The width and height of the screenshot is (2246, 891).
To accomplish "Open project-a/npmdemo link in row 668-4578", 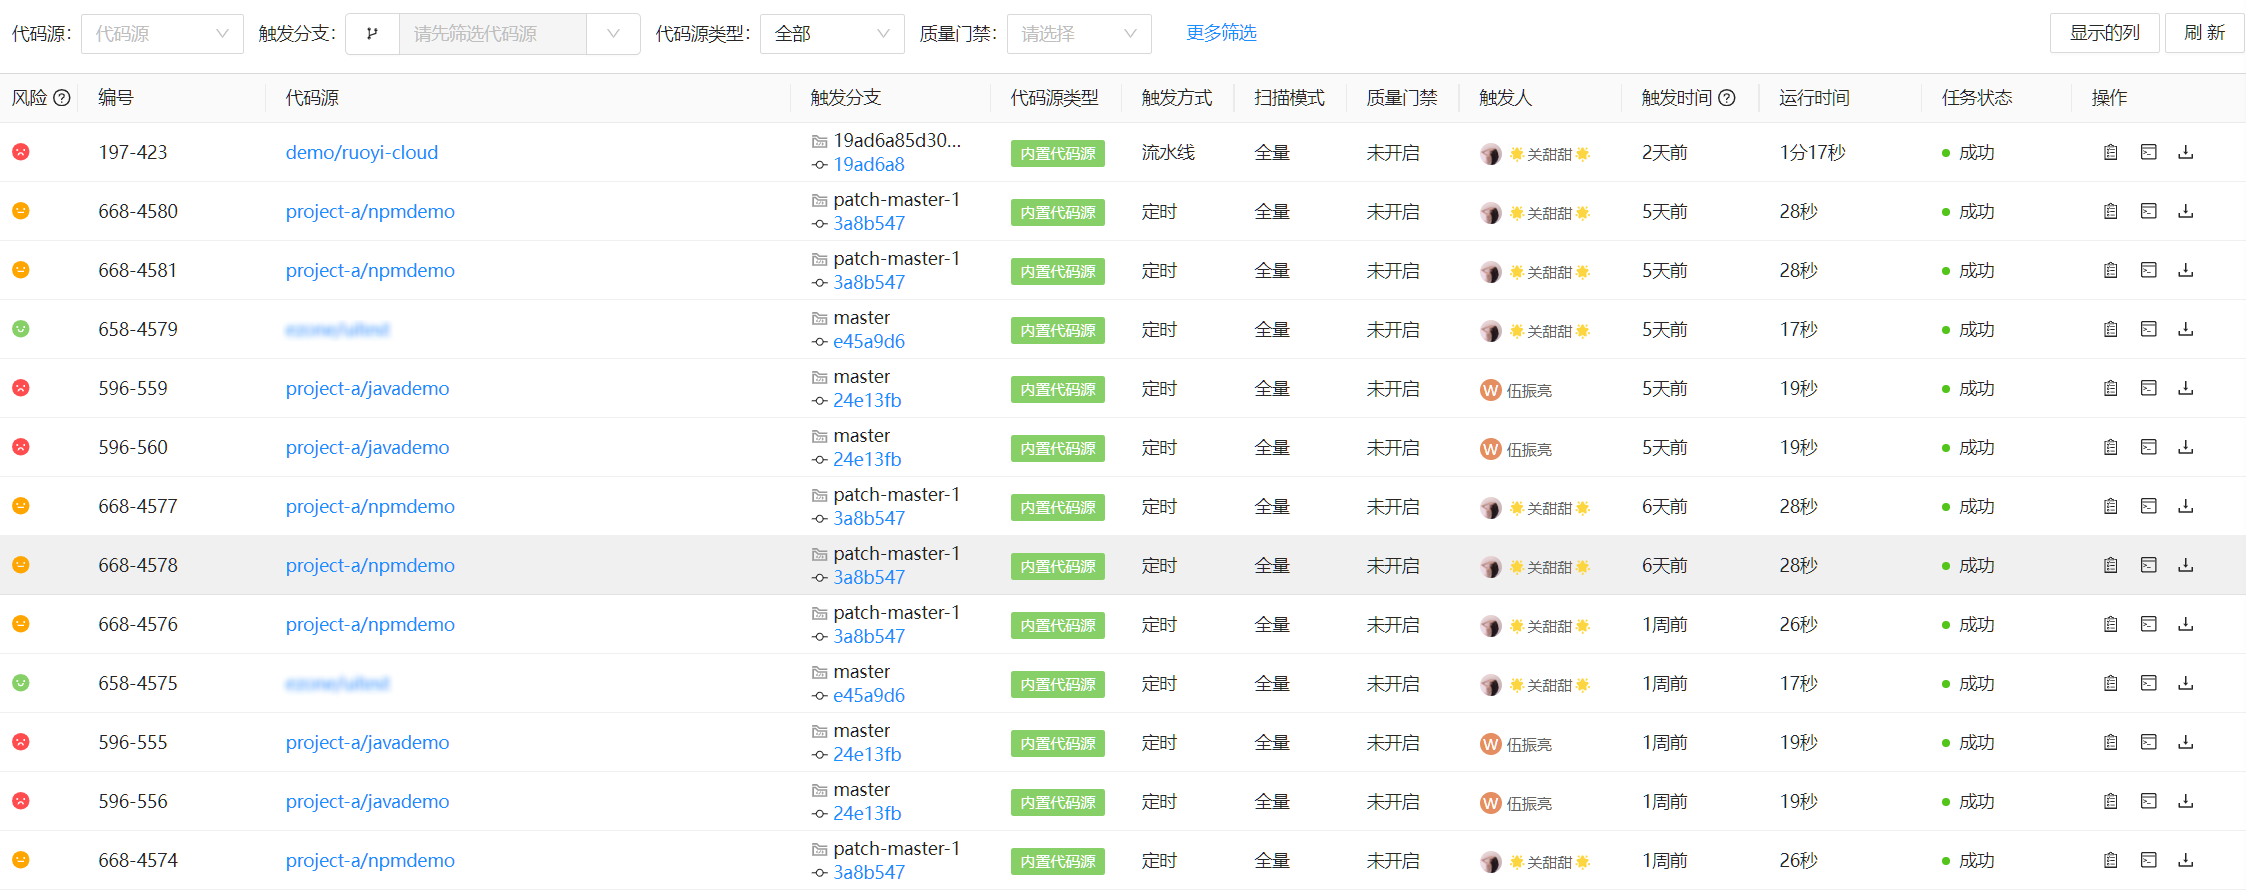I will 370,565.
